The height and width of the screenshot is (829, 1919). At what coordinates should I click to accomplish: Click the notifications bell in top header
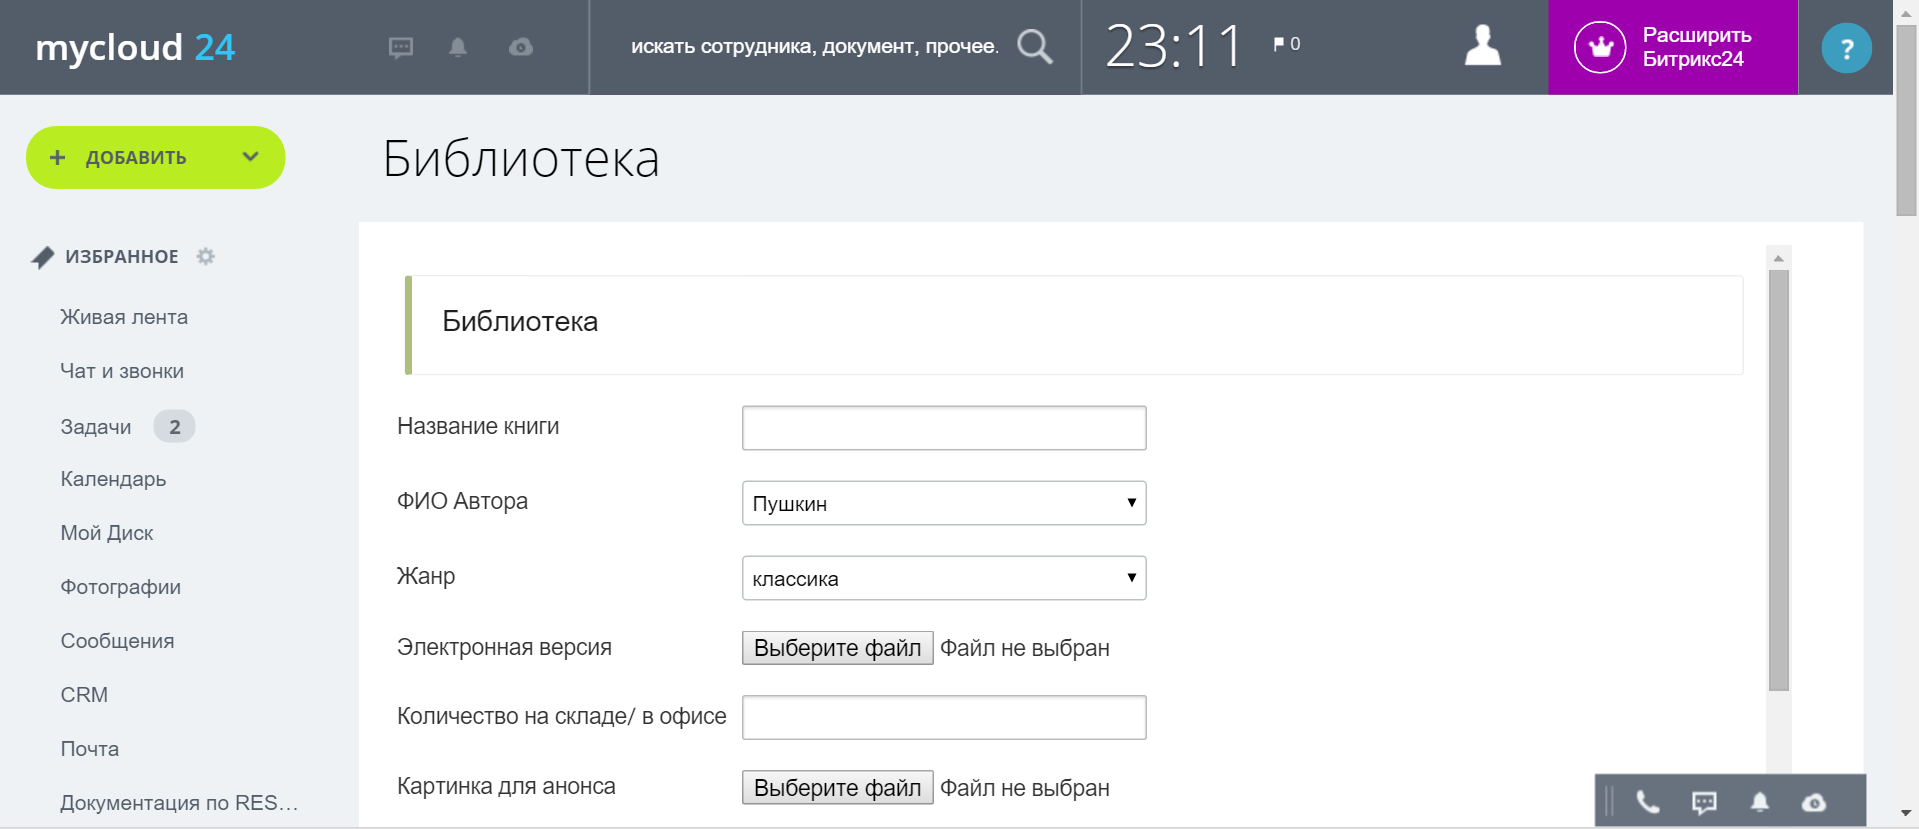click(458, 47)
